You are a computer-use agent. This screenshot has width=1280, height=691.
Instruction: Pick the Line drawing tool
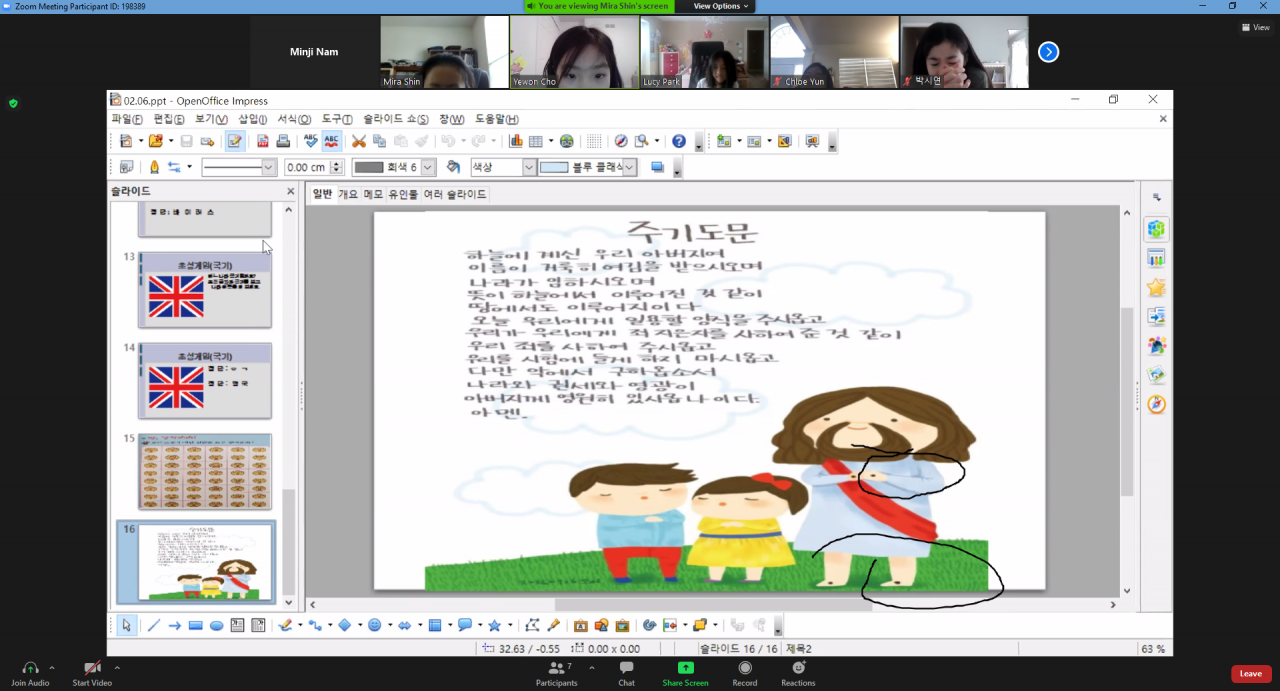coord(153,626)
